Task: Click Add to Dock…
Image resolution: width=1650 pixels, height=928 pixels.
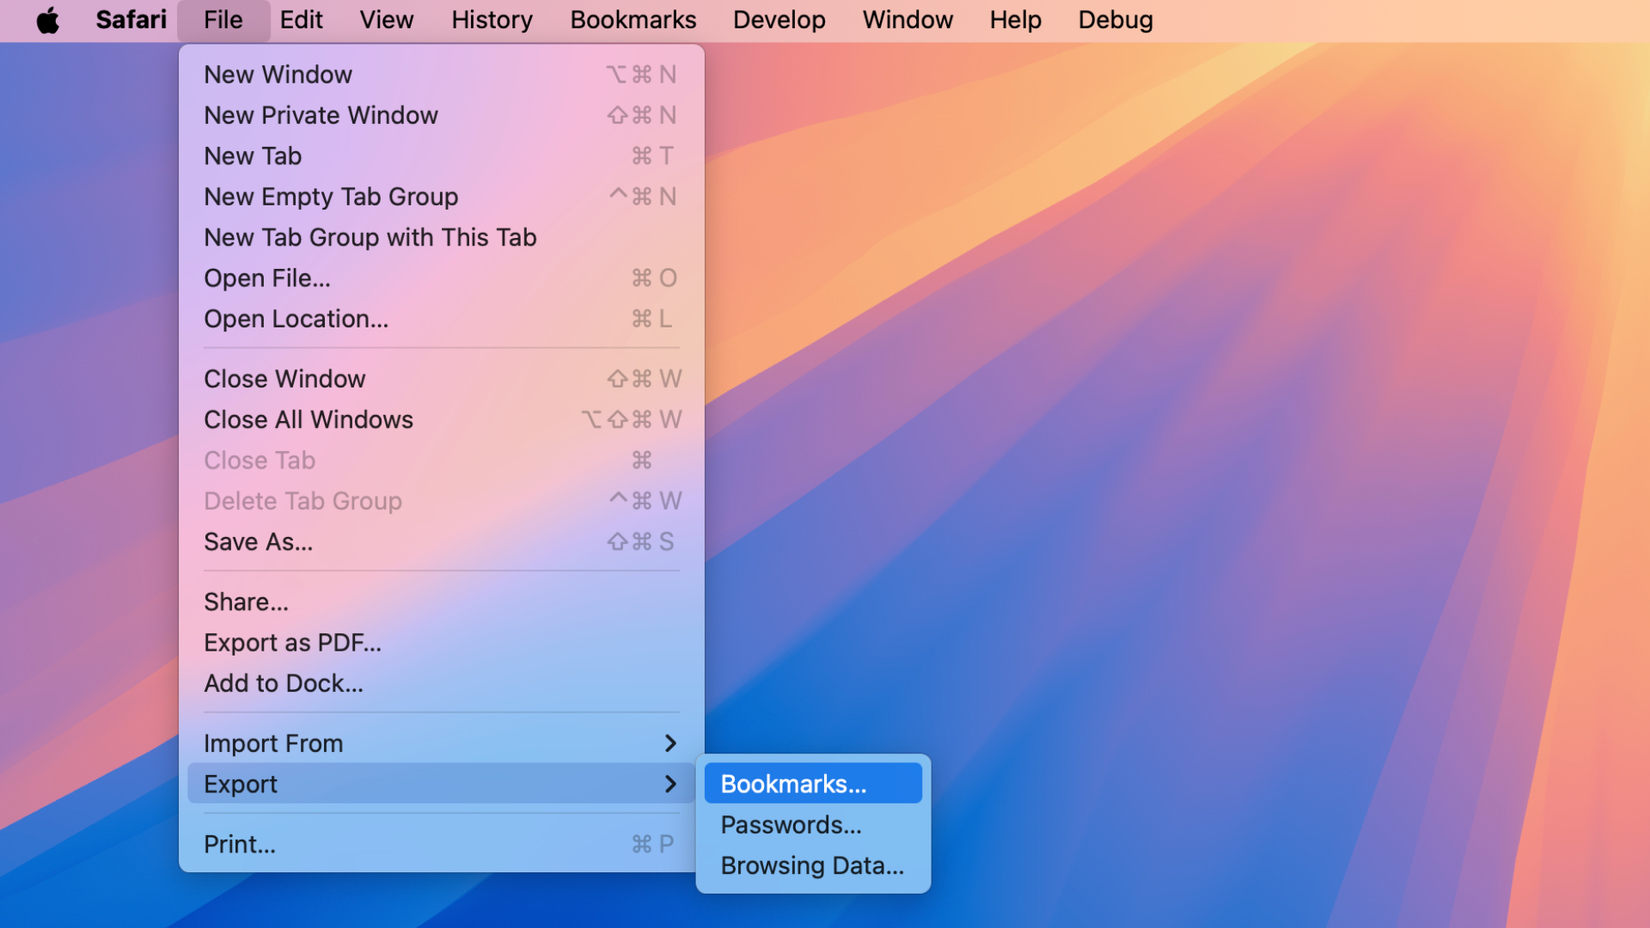Action: 441,684
